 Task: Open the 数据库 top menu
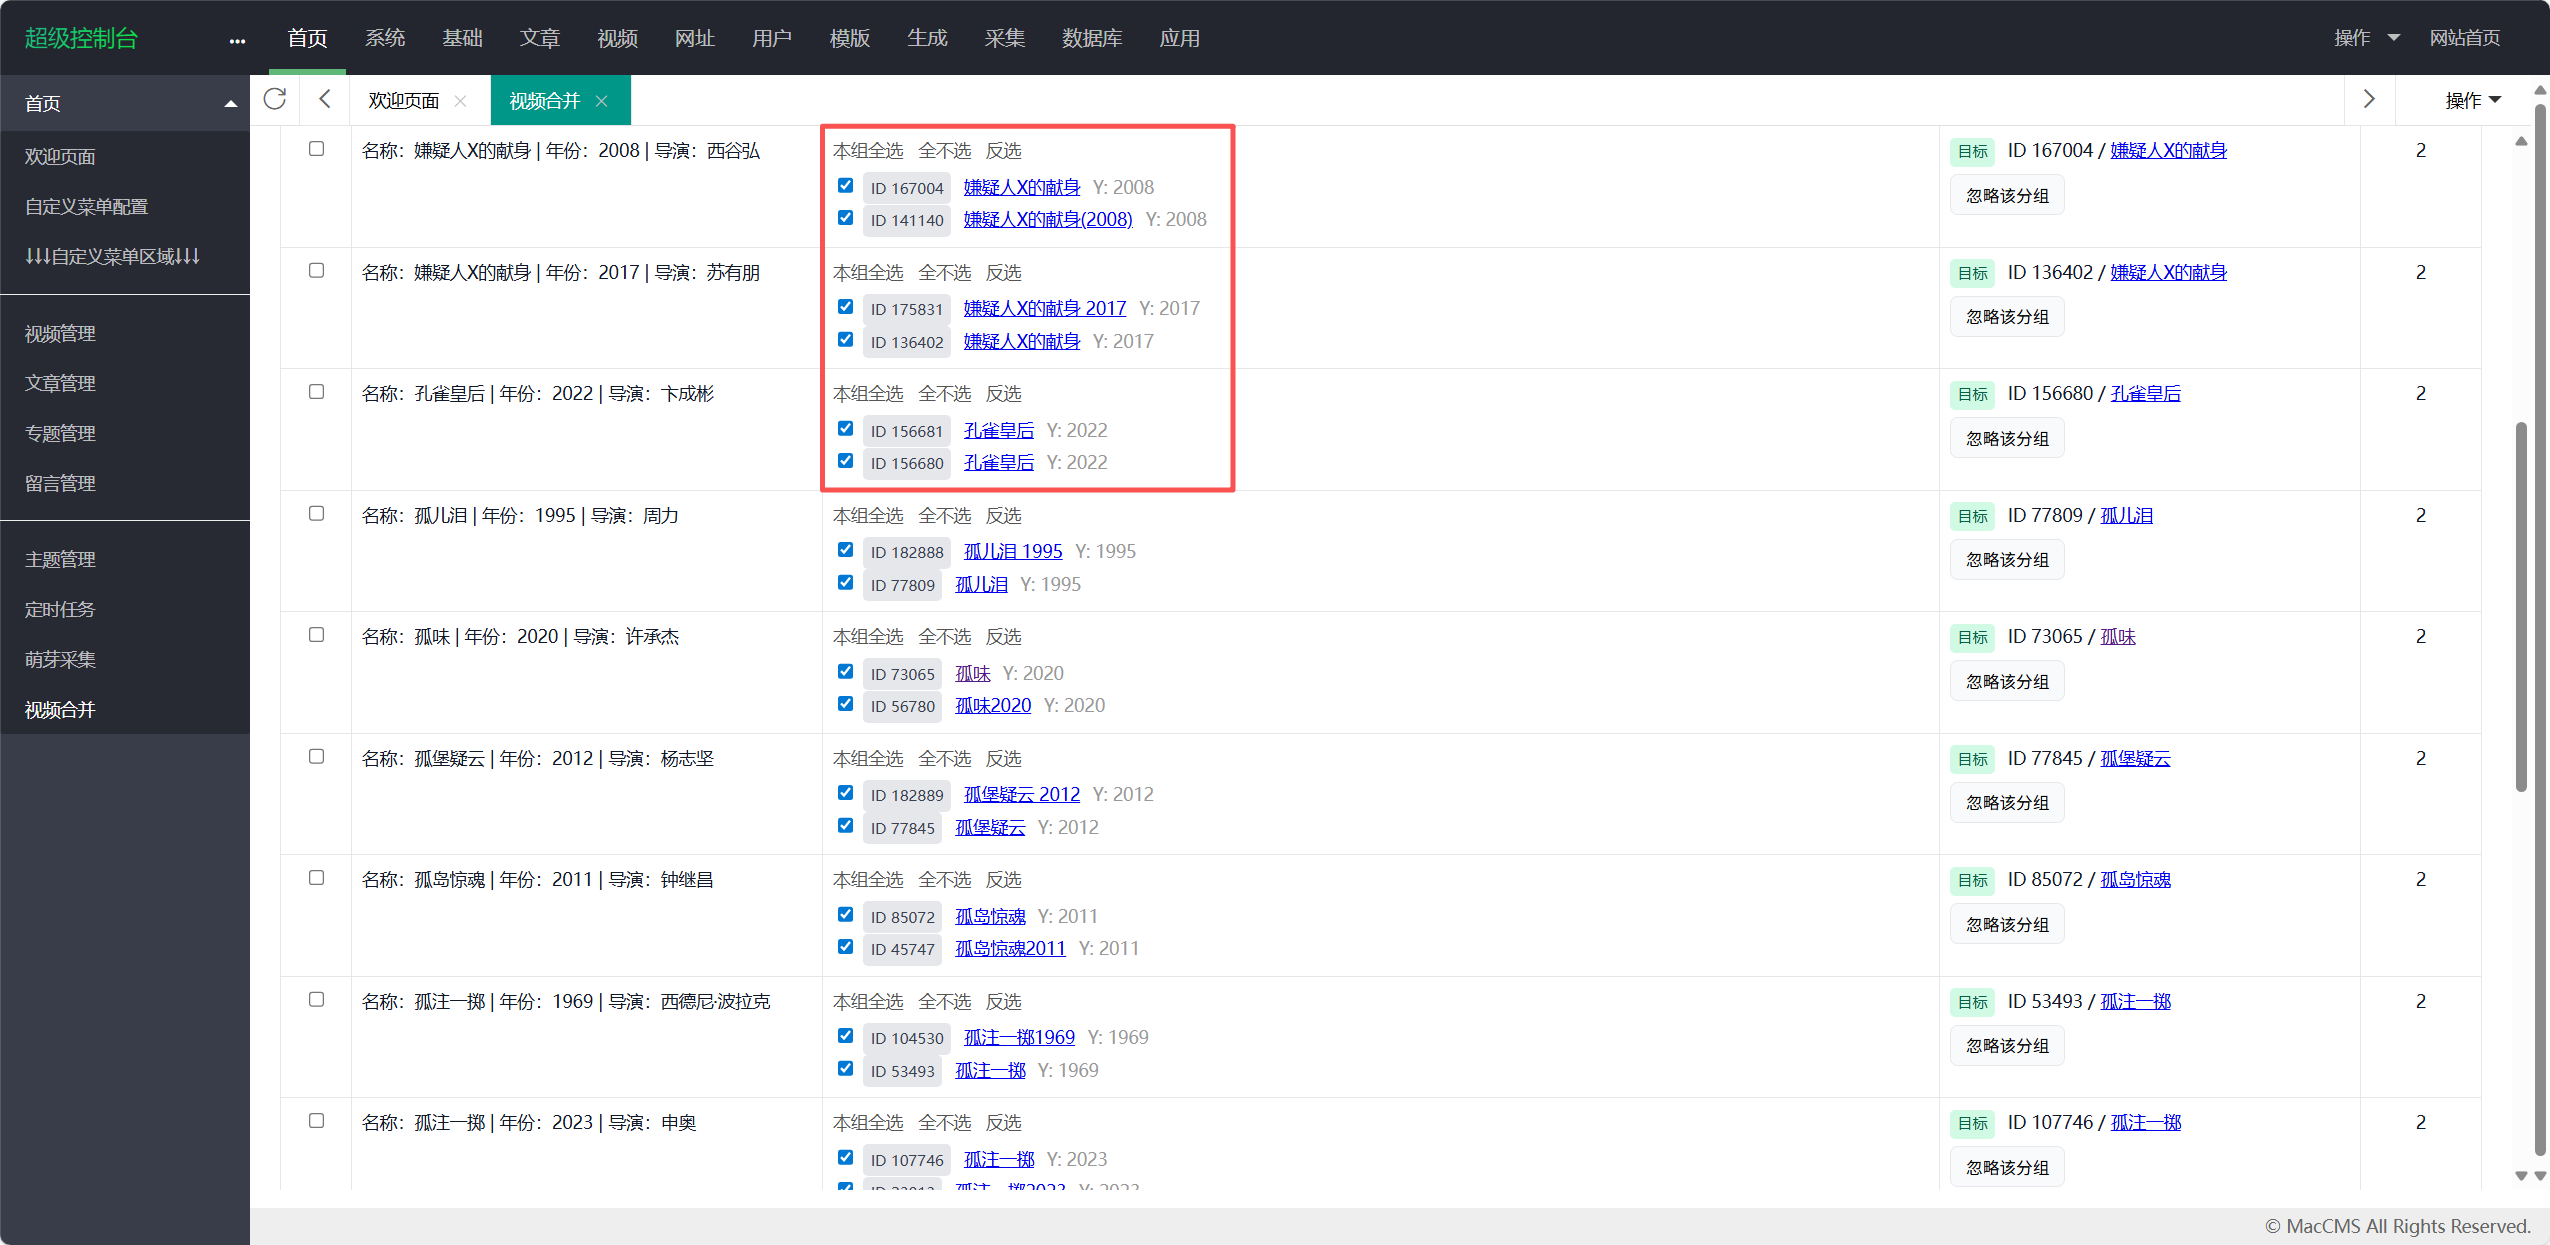tap(1092, 38)
